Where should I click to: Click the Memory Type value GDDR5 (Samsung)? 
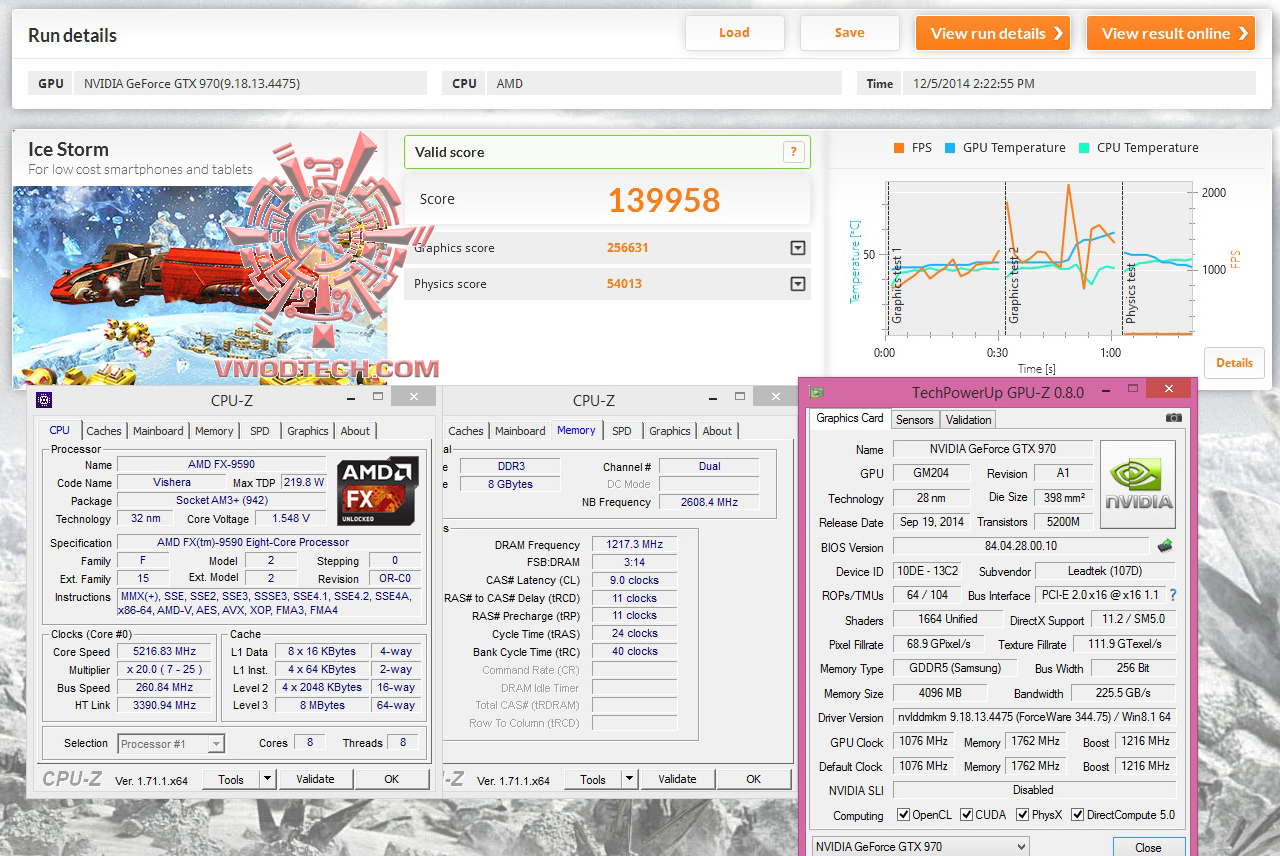click(954, 668)
